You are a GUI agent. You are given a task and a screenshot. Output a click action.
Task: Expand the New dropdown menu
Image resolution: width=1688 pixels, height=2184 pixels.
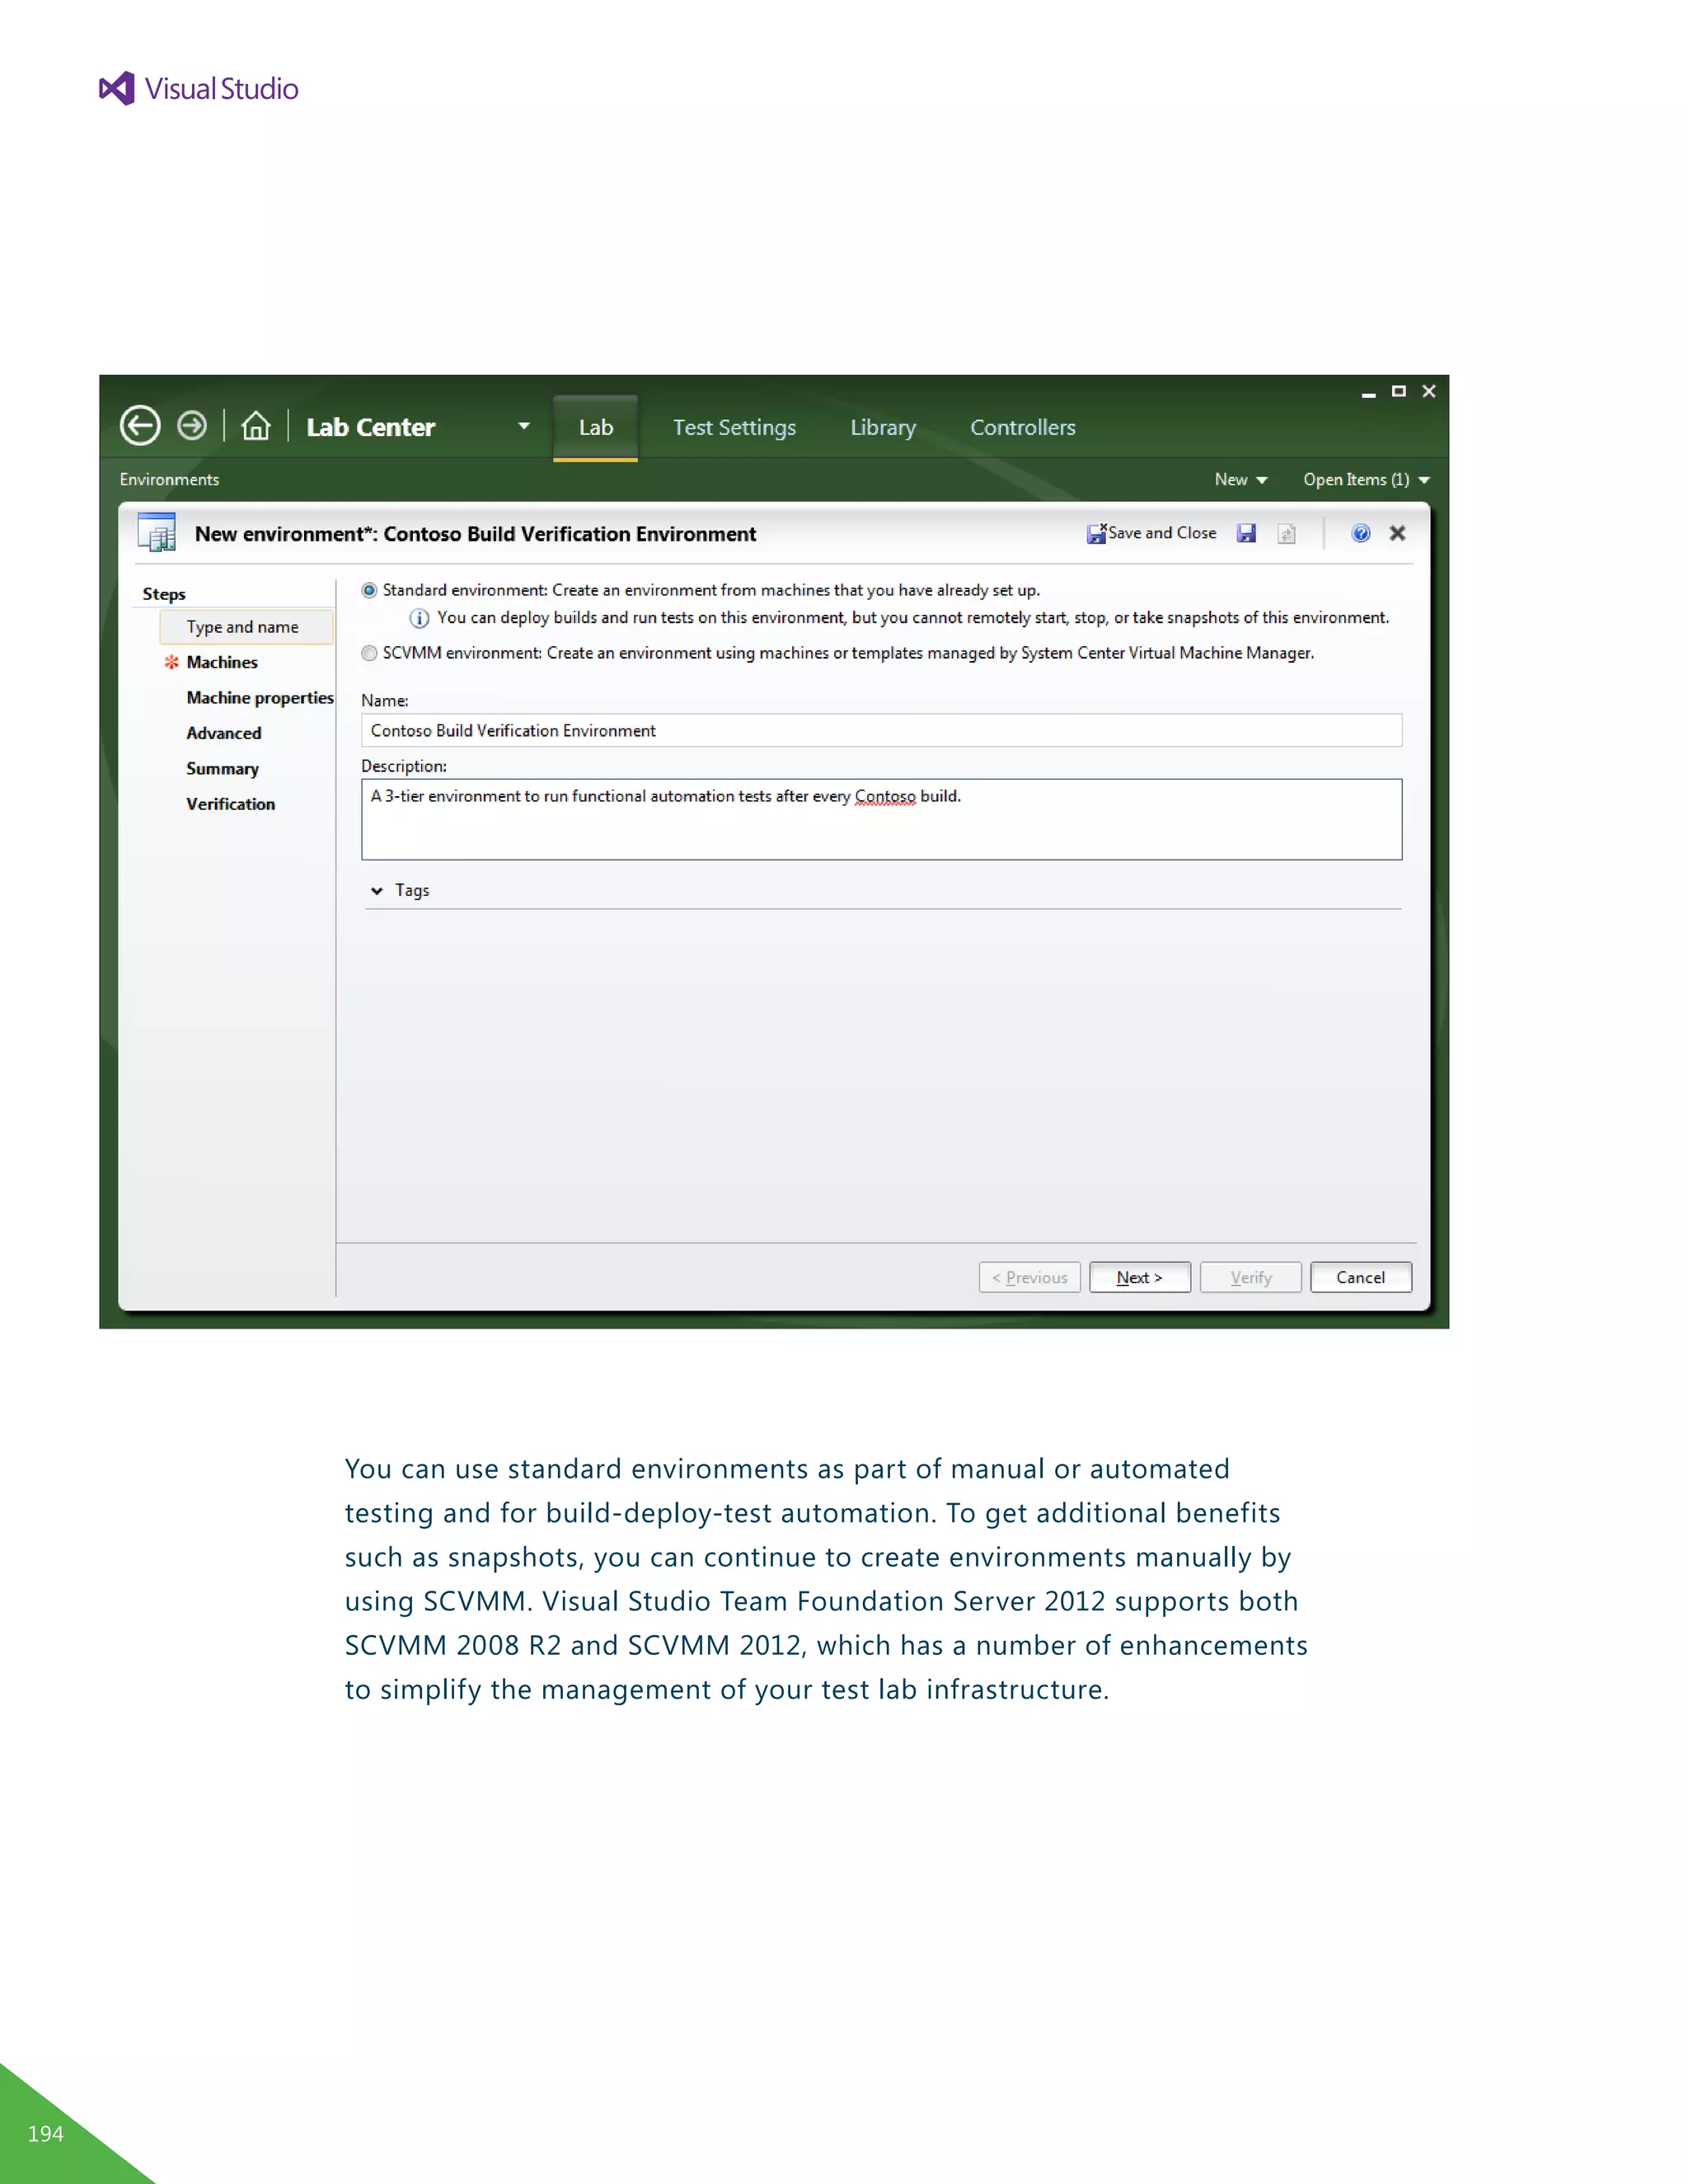click(x=1241, y=480)
